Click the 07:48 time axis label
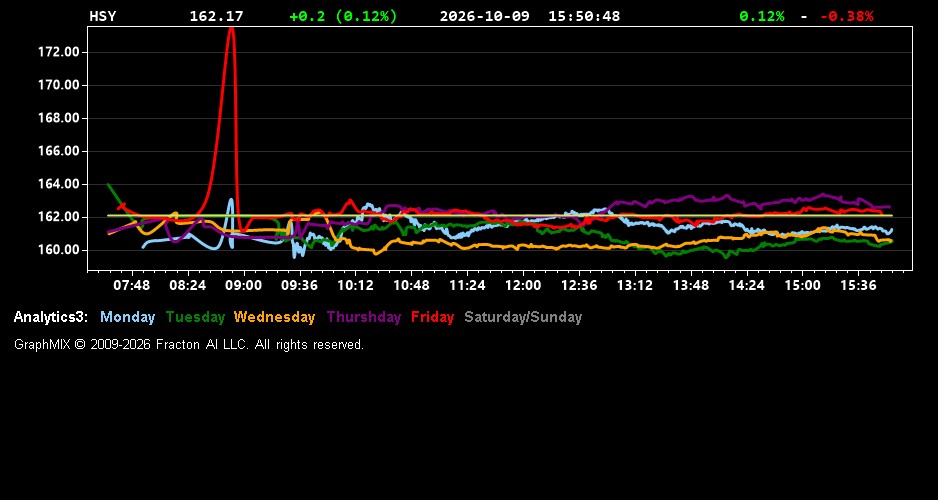This screenshot has height=500, width=938. pyautogui.click(x=132, y=285)
